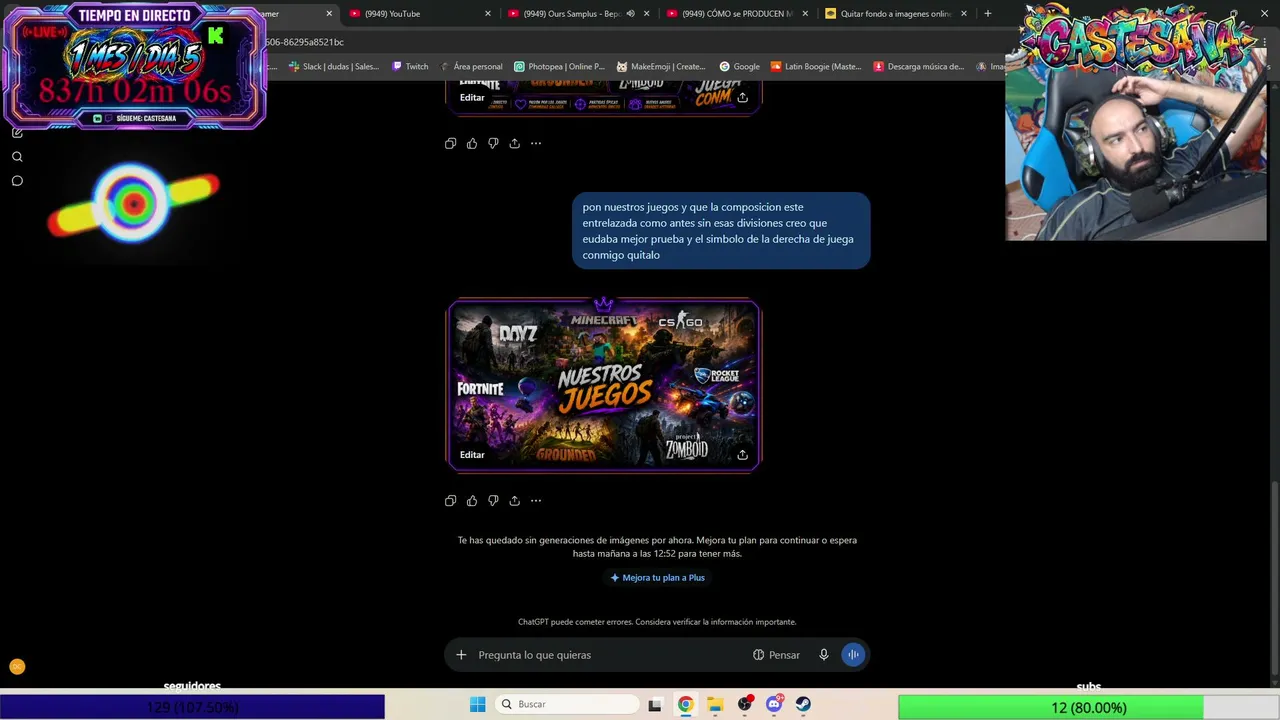
Task: Switch to 'Quitar fondo a imagenes online' tab
Action: (x=895, y=13)
